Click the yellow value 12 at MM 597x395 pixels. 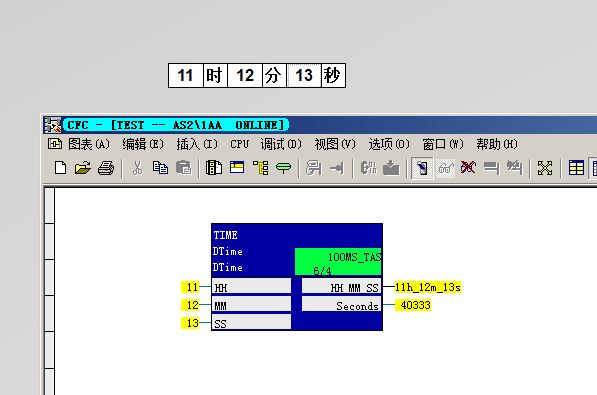(190, 305)
